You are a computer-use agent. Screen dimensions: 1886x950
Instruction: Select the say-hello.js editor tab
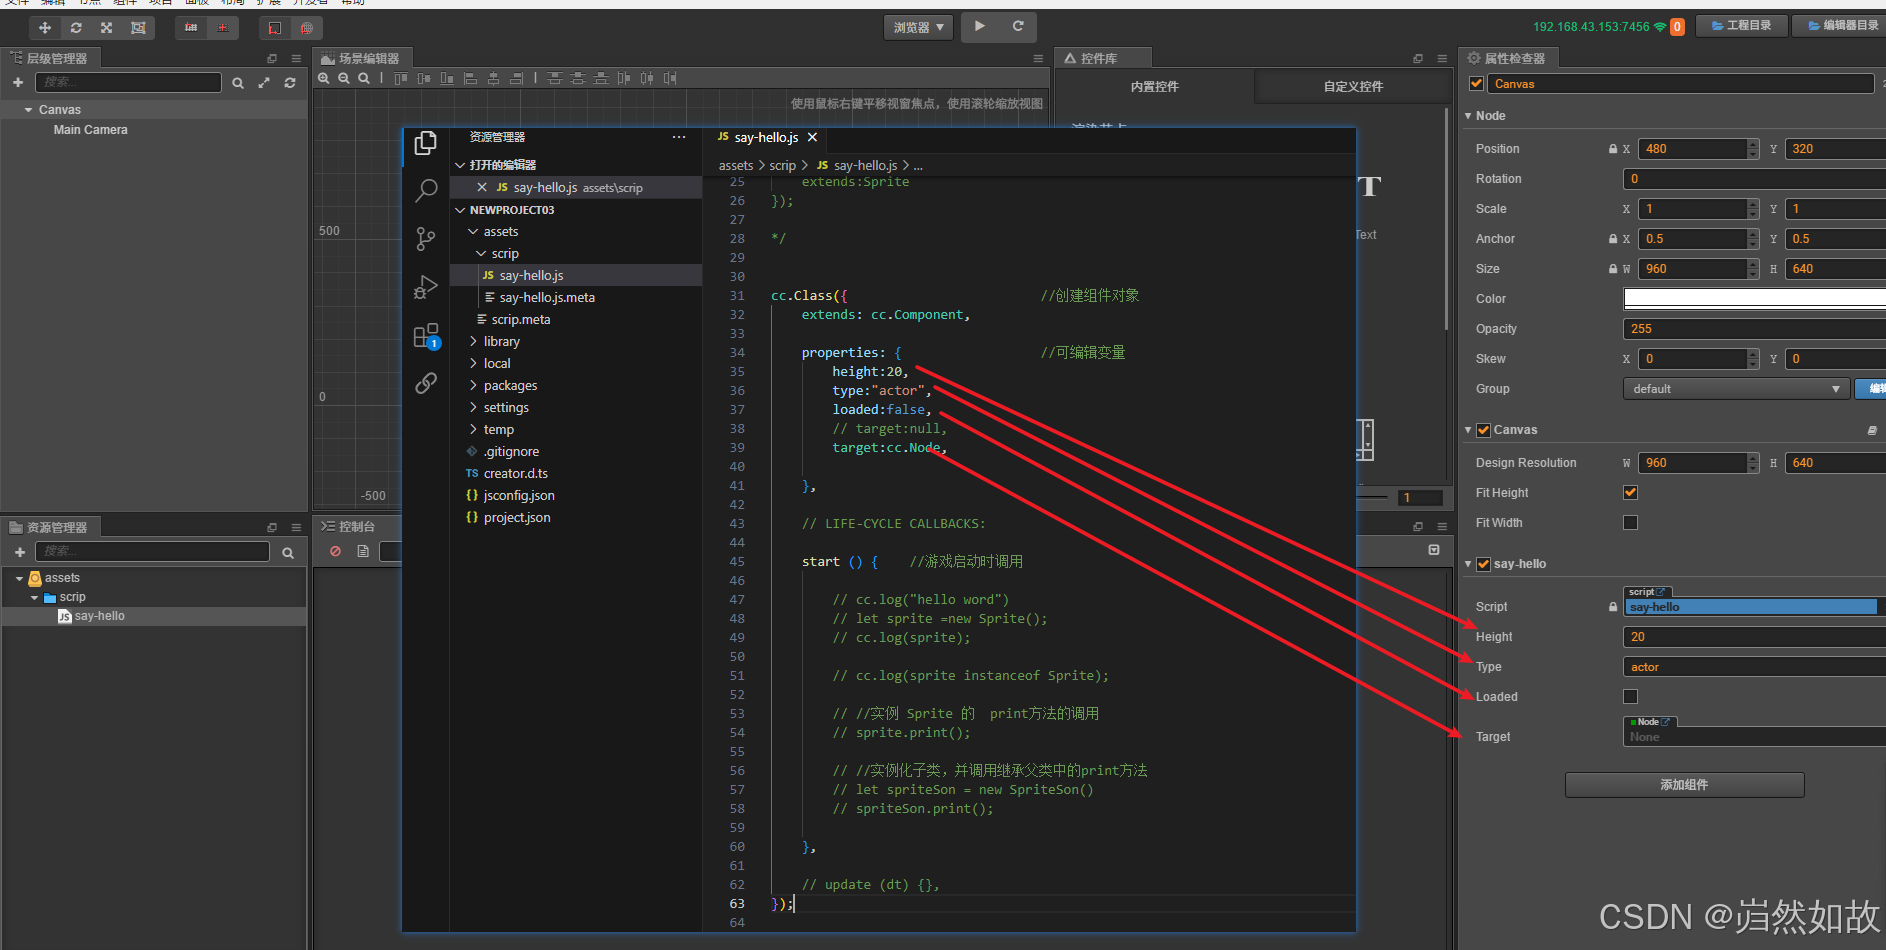click(766, 137)
